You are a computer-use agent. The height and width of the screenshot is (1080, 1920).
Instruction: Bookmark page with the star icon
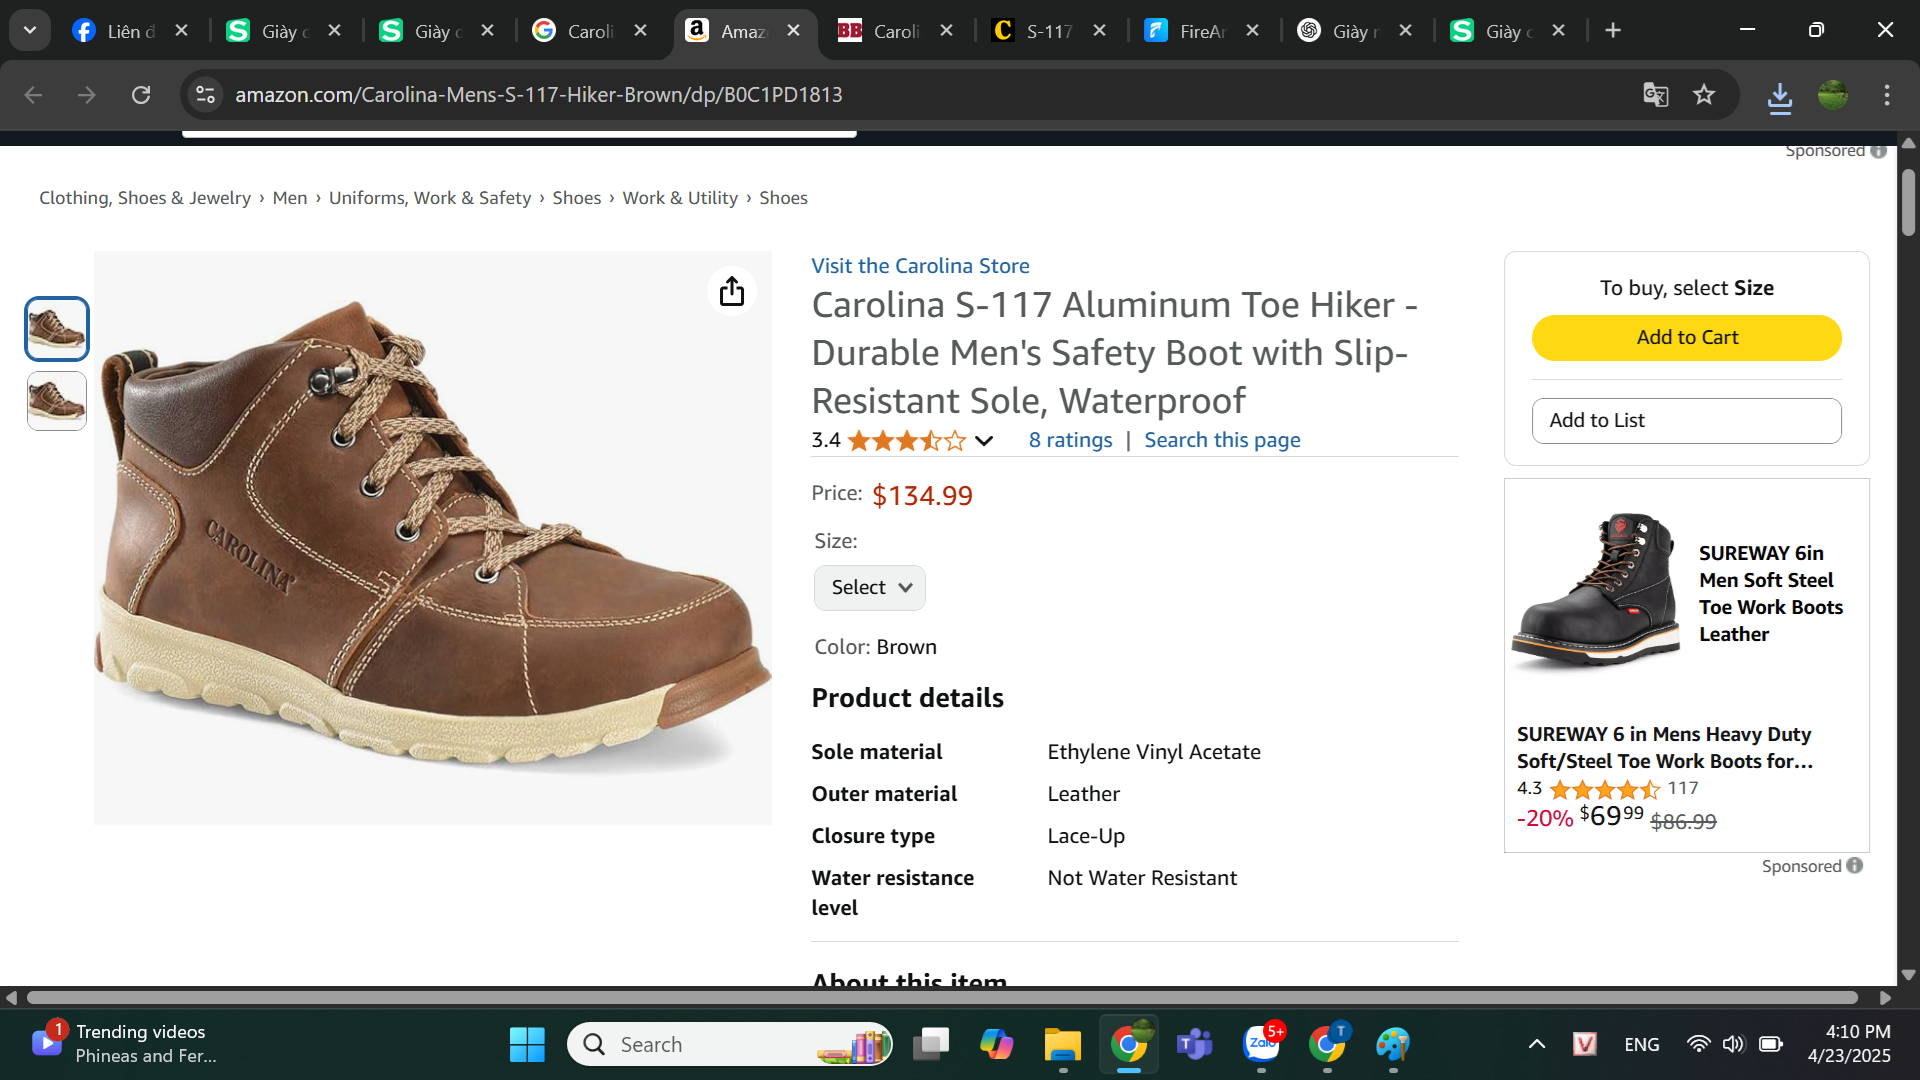(x=1704, y=95)
